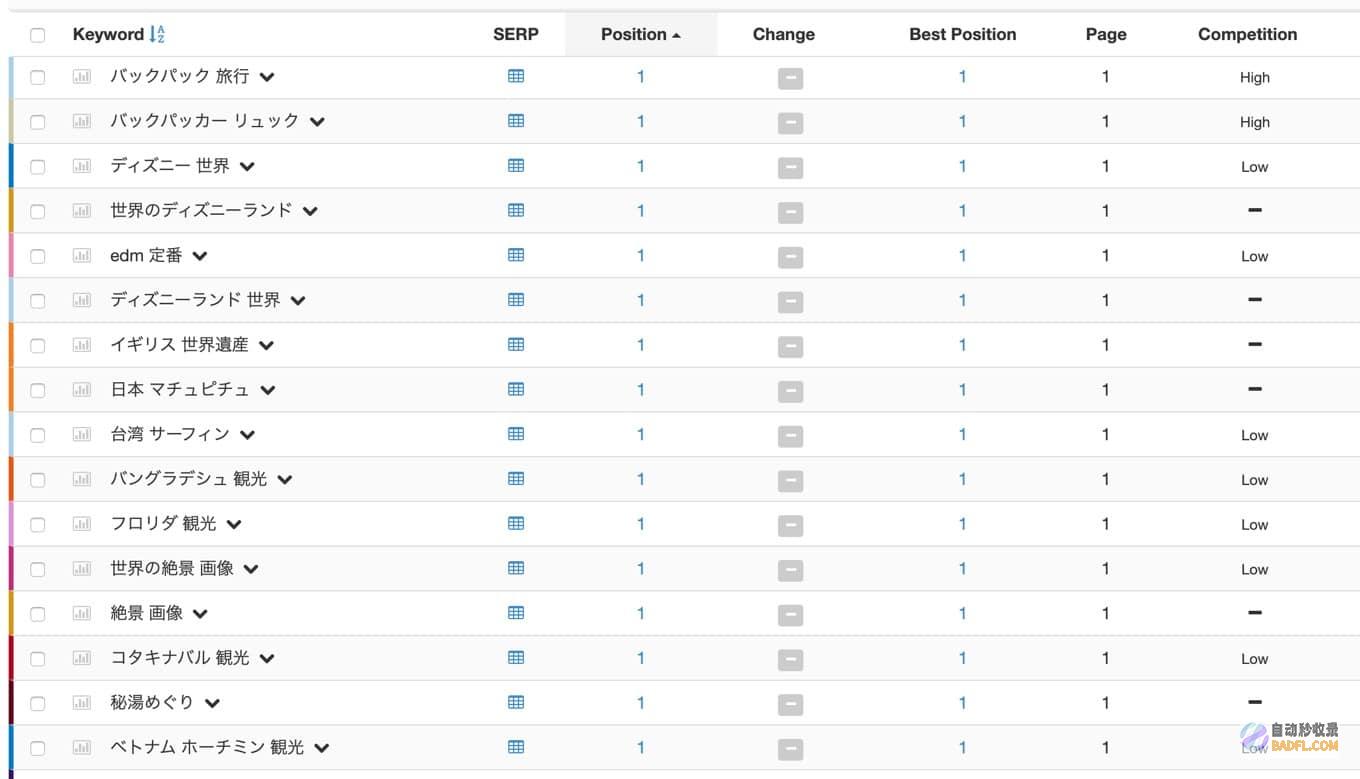Show chart icon for 絶景 画像
The height and width of the screenshot is (779, 1360).
point(82,614)
